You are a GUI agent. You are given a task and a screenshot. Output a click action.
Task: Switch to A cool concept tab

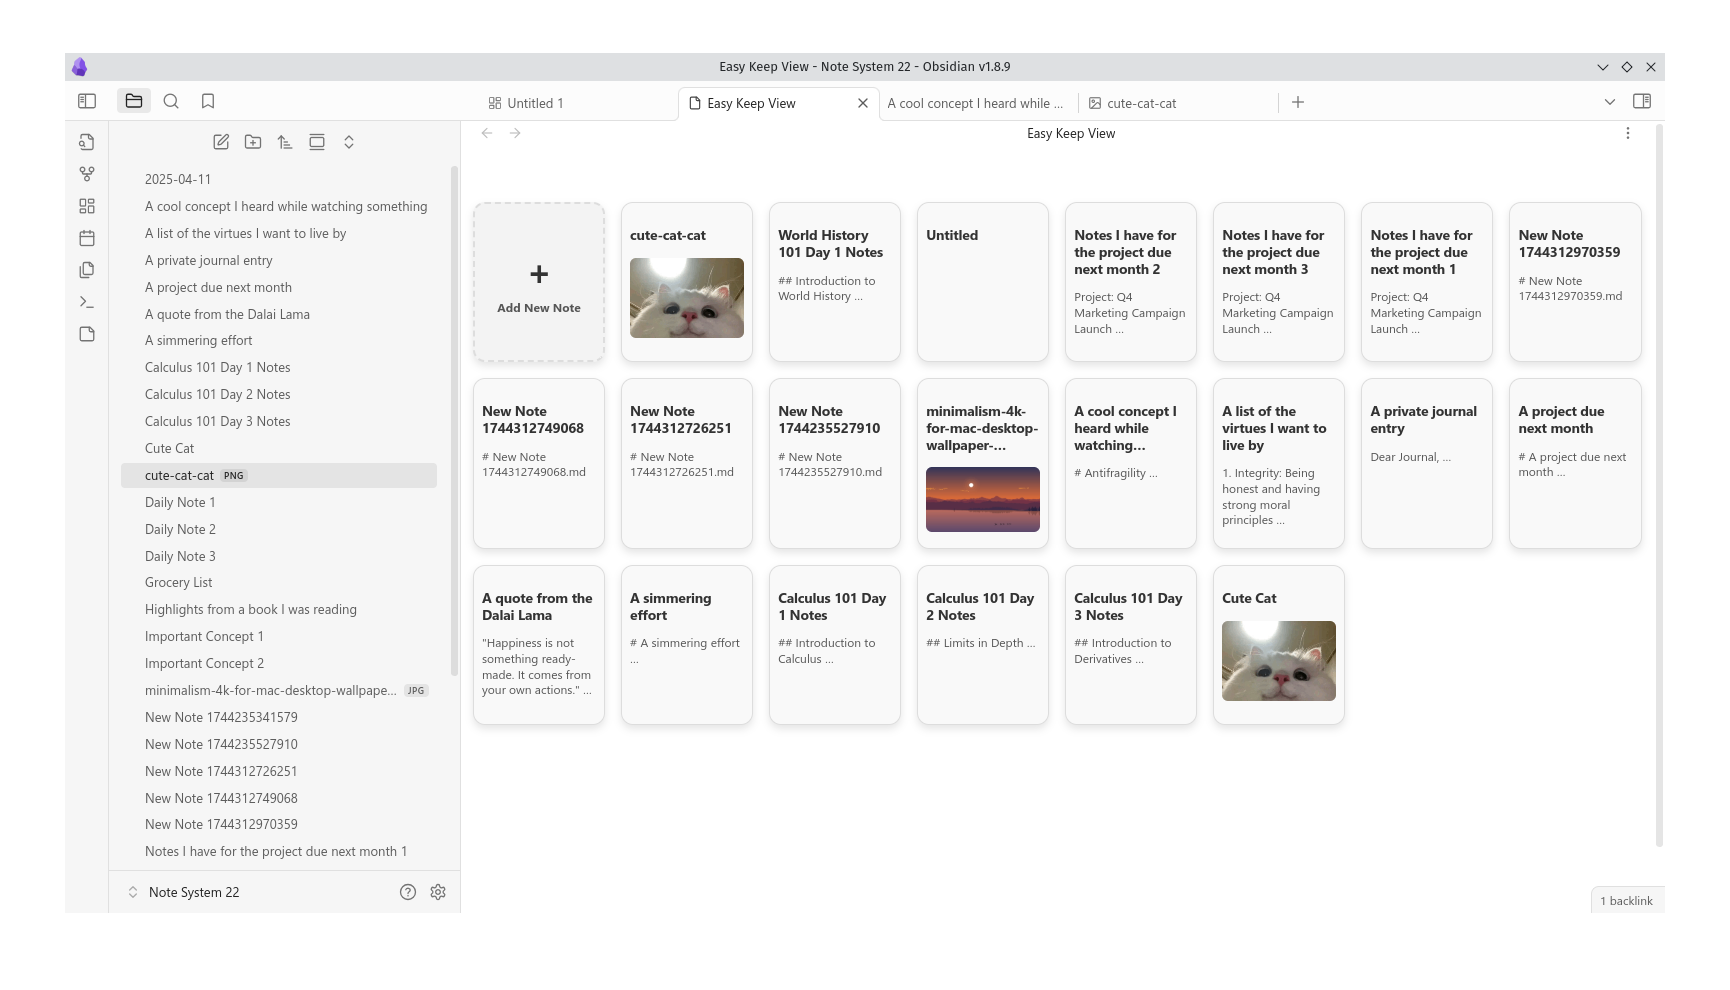[x=975, y=103]
